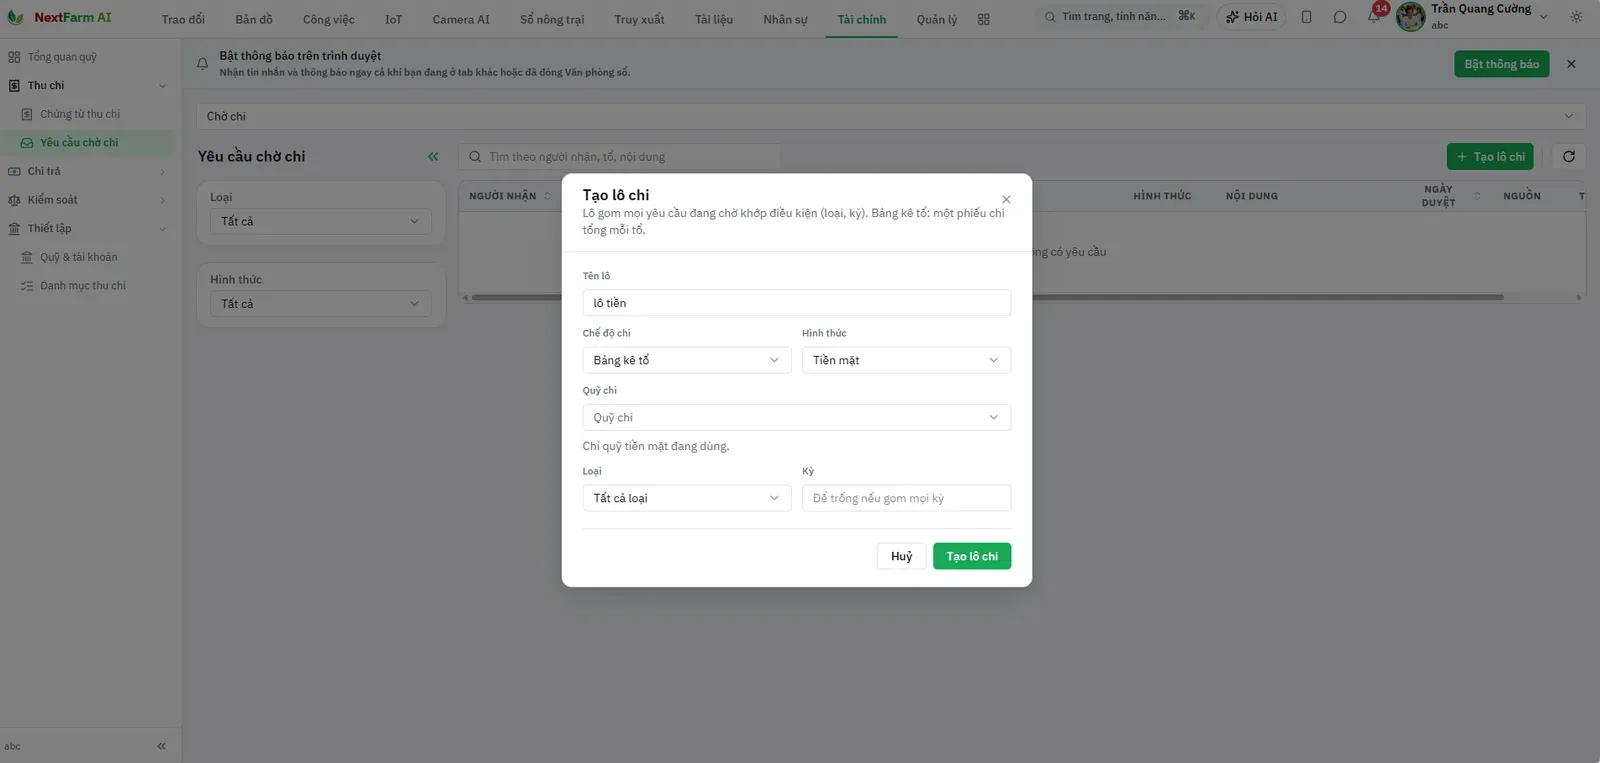This screenshot has height=763, width=1600.
Task: Select Yêu cầu chờ chi in sidebar
Action: click(x=79, y=143)
